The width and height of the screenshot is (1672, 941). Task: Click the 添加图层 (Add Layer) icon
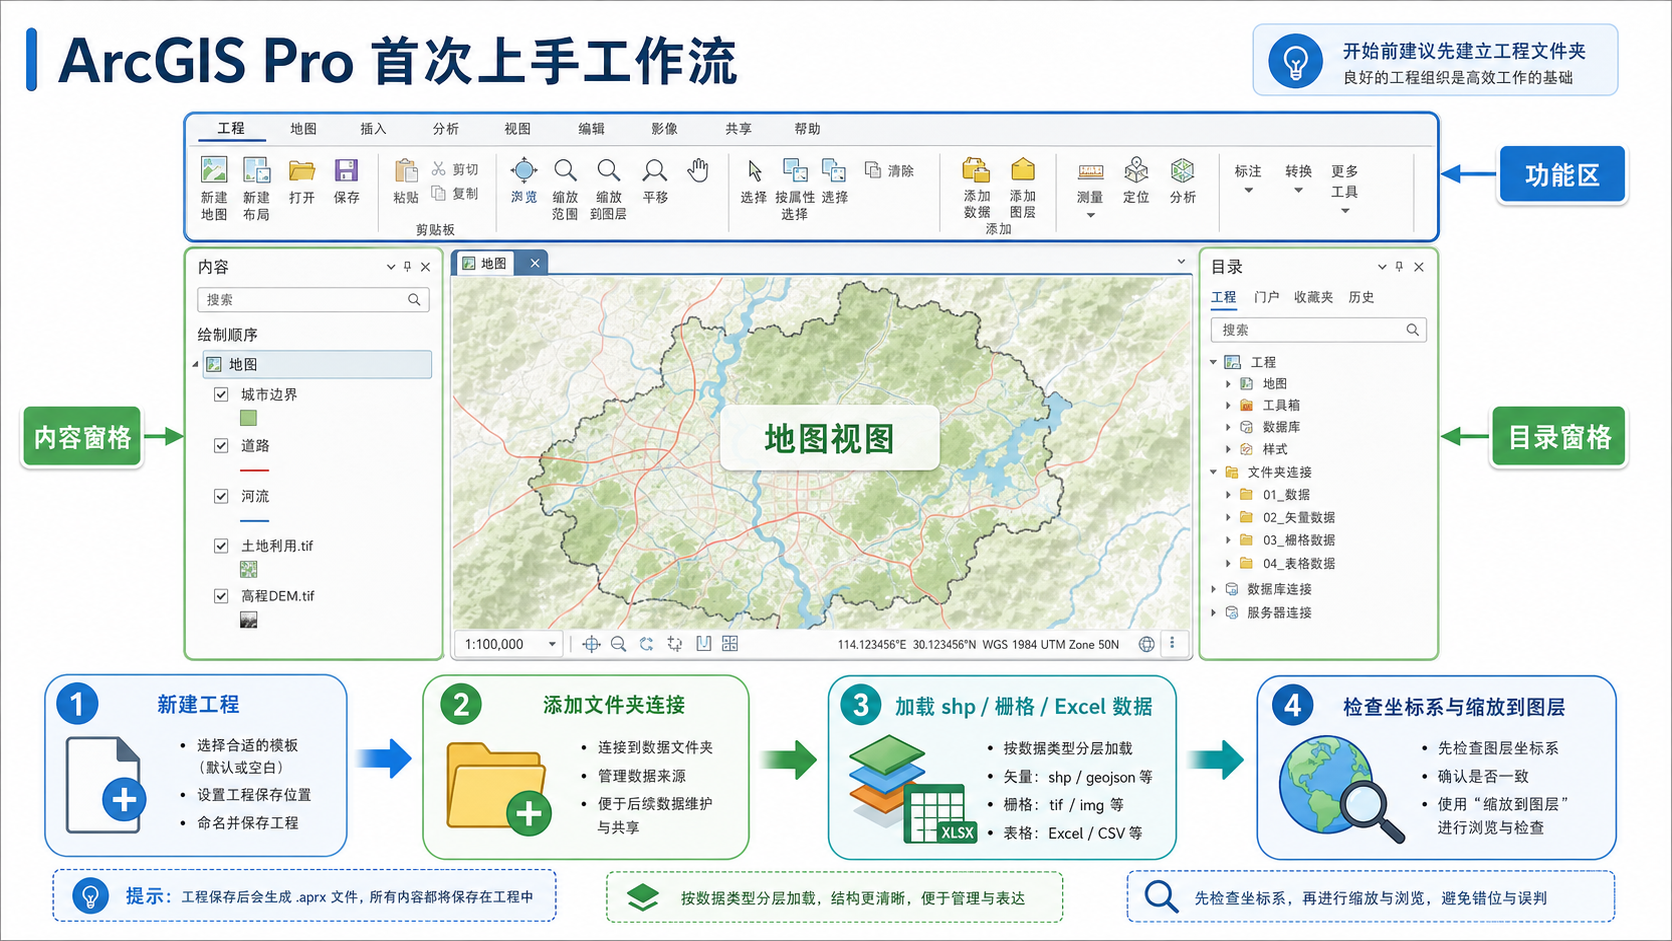coord(1022,169)
